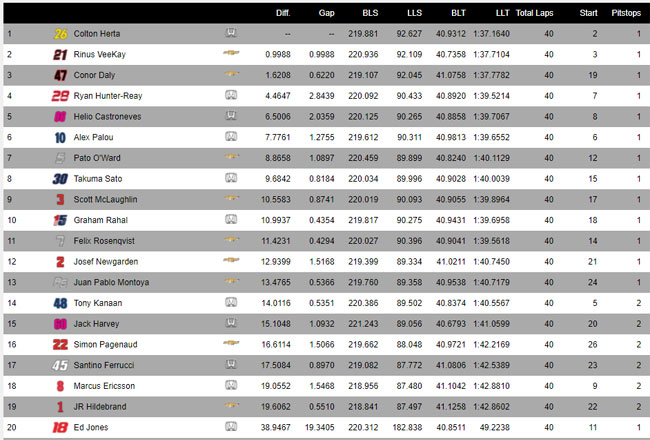This screenshot has height=440, width=650.
Task: Click Simon Pagenaud's red 22 number icon
Action: coord(60,345)
